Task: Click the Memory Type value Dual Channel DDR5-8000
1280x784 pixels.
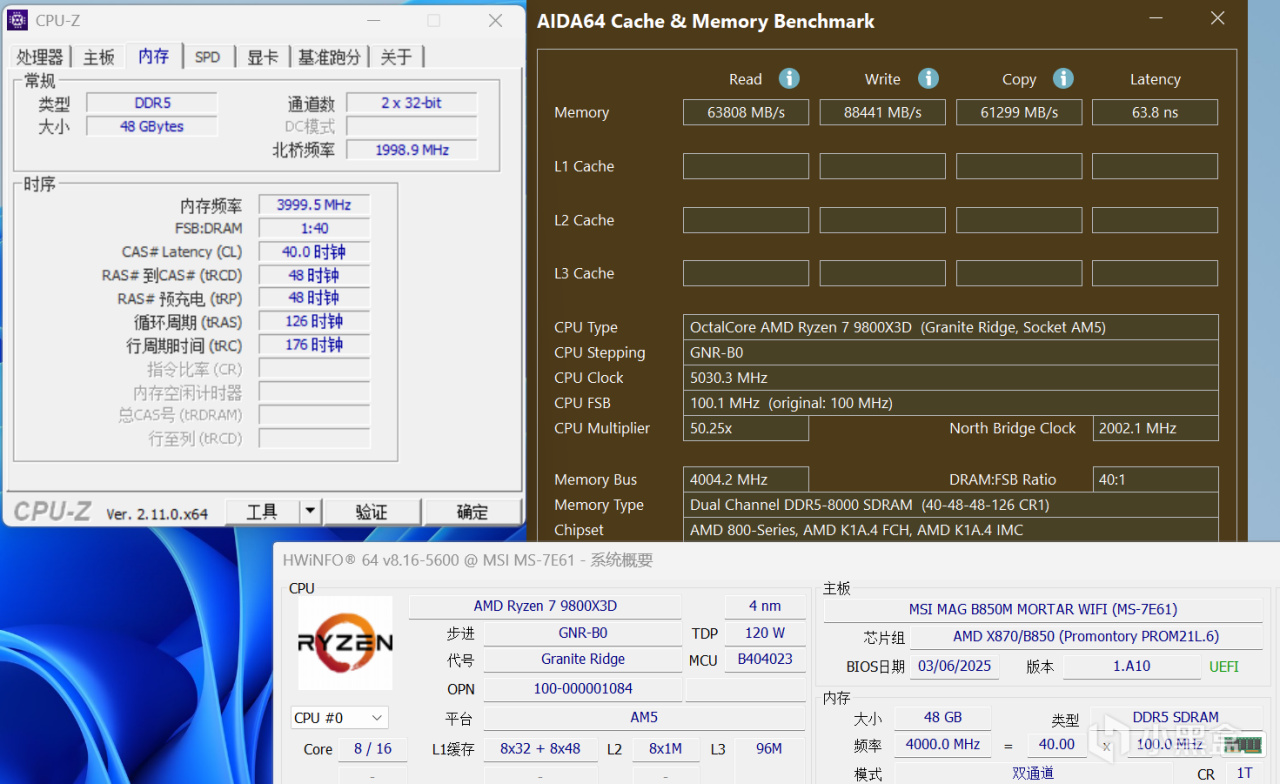Action: click(951, 505)
